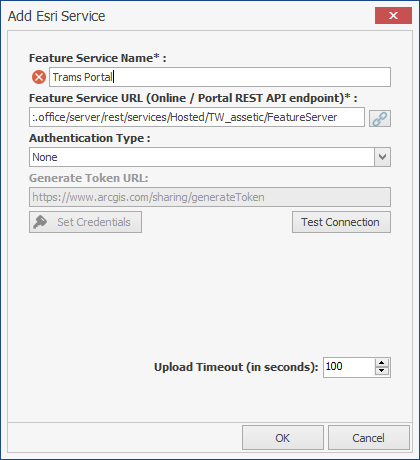Open the Authentication Type dropdown arrow
This screenshot has width=420, height=460.
tap(382, 157)
